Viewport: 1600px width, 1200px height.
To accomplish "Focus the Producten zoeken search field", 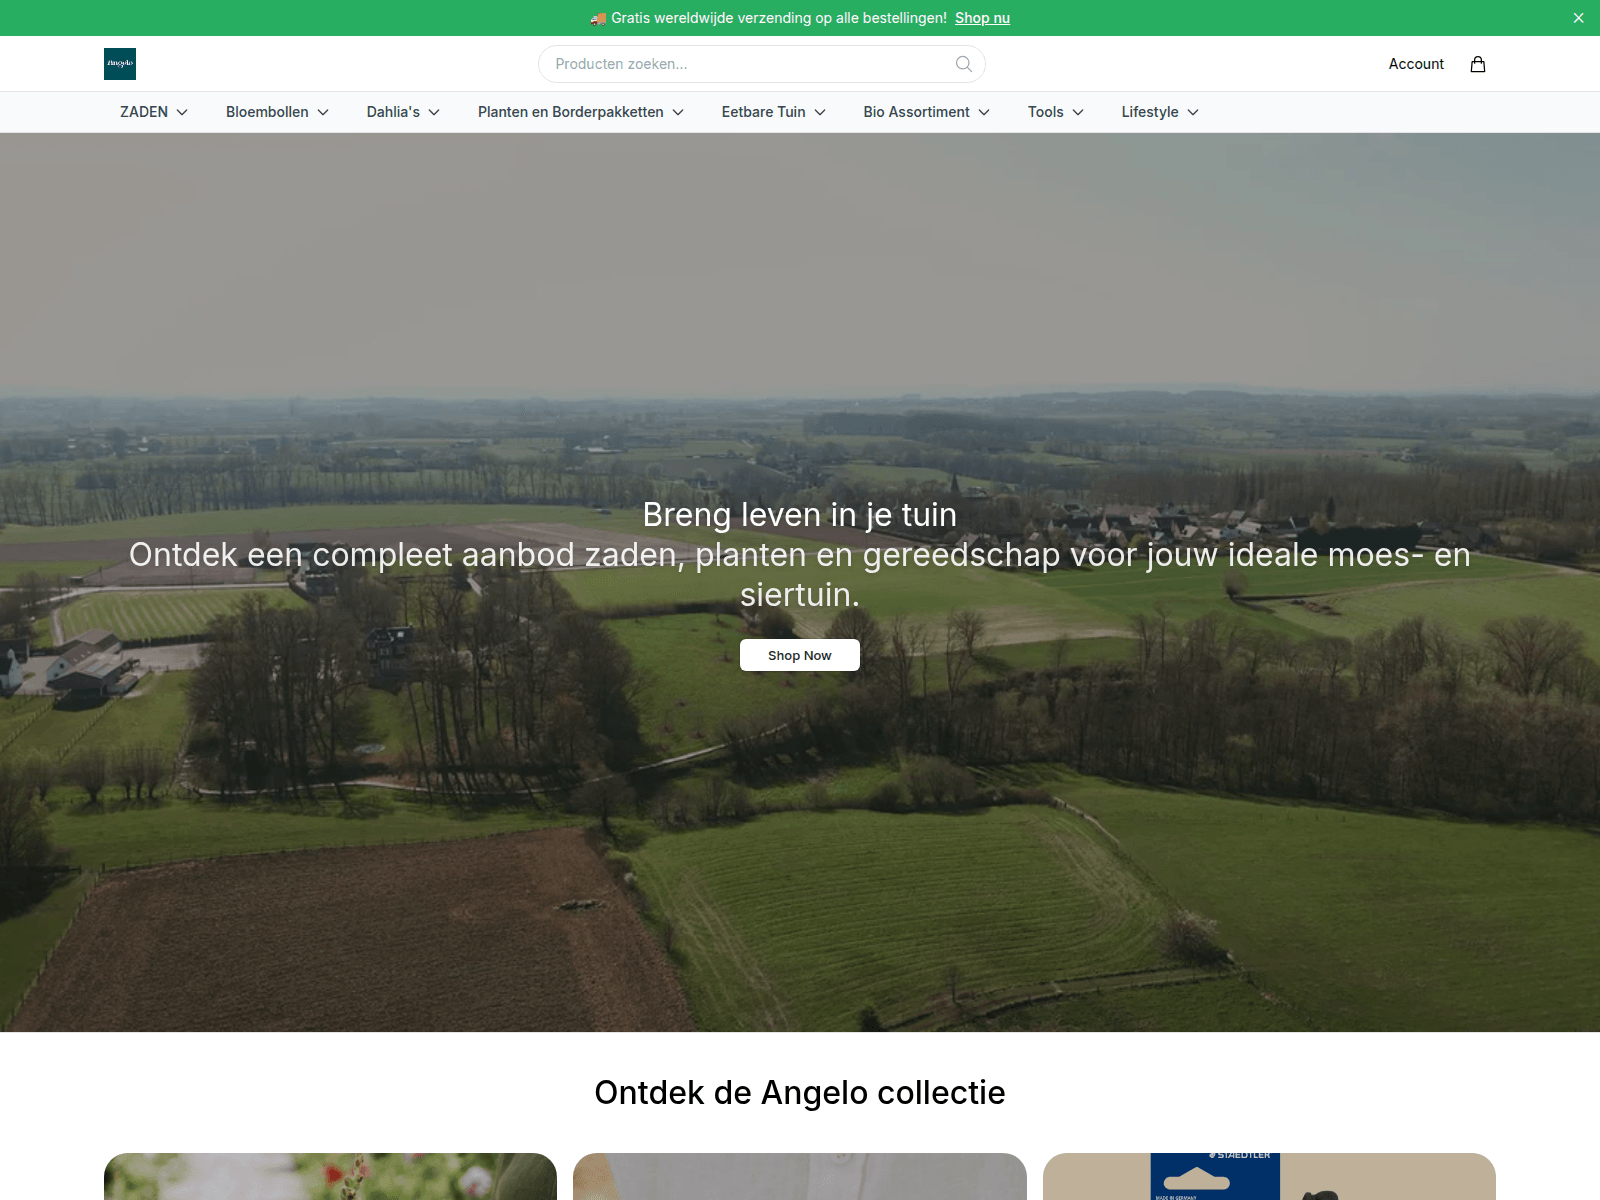I will coord(762,64).
